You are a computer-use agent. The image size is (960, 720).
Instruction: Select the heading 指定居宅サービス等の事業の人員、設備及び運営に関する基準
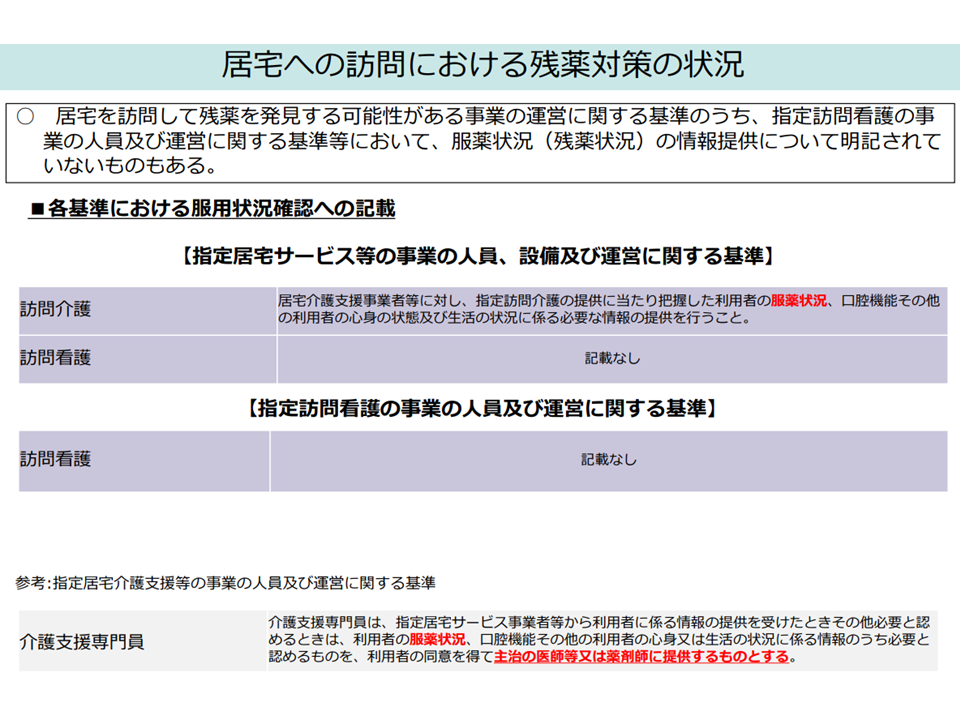coord(477,256)
